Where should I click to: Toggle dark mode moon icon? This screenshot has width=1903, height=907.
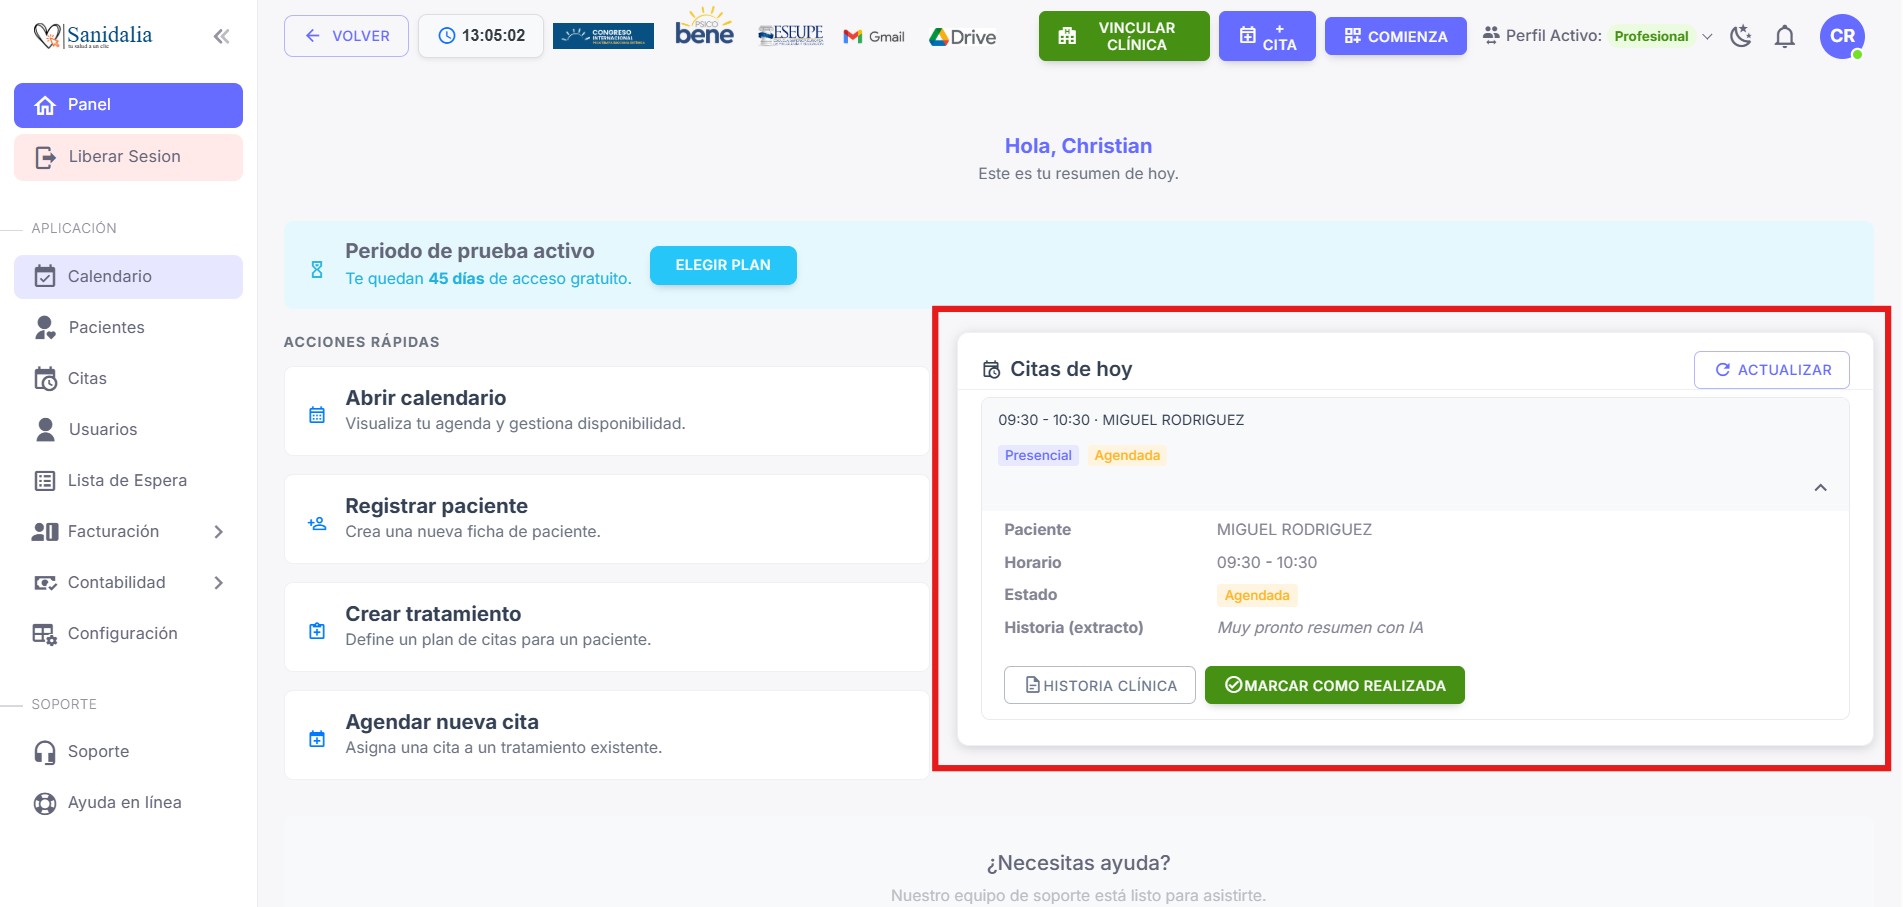tap(1741, 37)
